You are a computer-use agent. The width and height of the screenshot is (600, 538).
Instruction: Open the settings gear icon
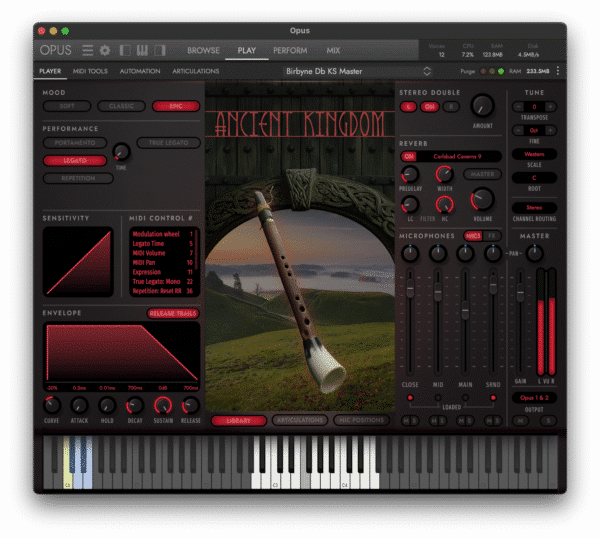click(105, 50)
